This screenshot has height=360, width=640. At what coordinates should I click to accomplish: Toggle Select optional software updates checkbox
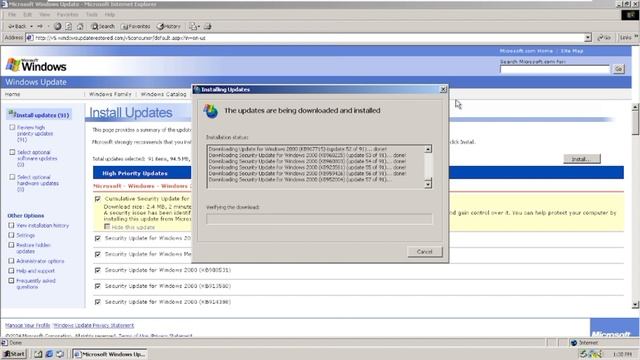[12, 152]
